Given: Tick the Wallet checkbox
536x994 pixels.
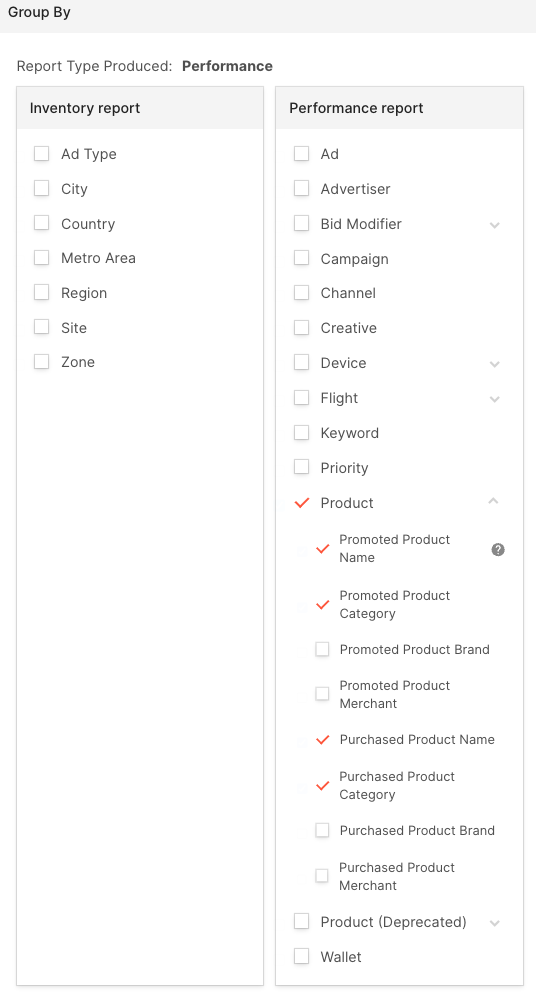Looking at the screenshot, I should click(x=302, y=956).
